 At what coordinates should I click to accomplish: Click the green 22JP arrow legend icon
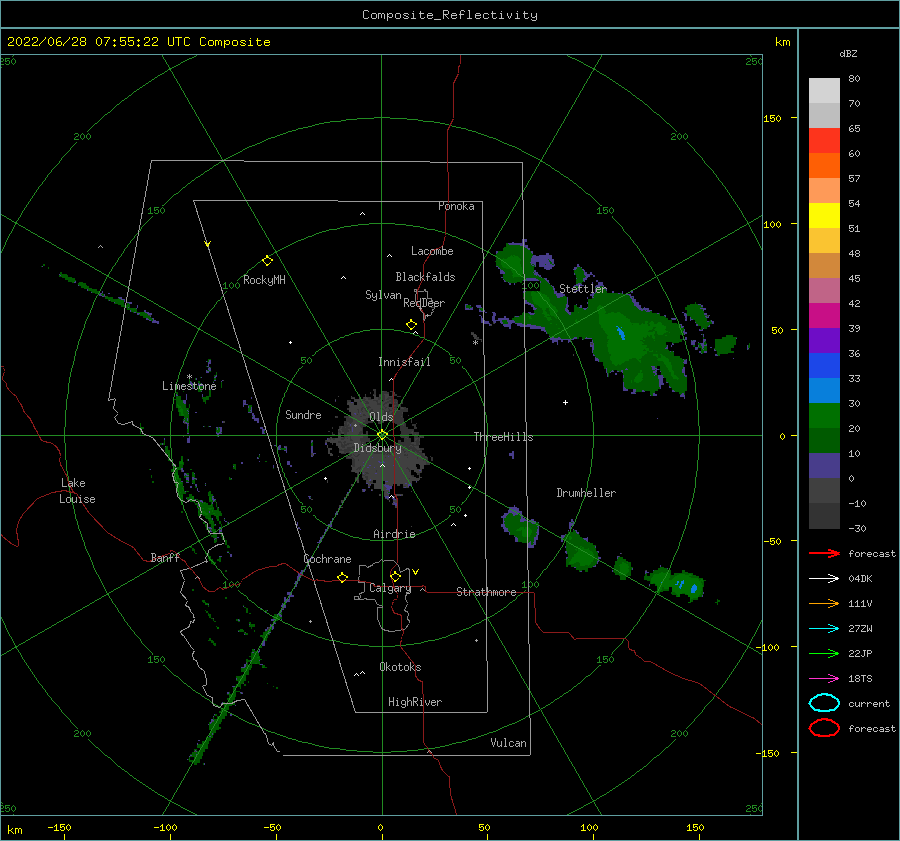pyautogui.click(x=824, y=653)
